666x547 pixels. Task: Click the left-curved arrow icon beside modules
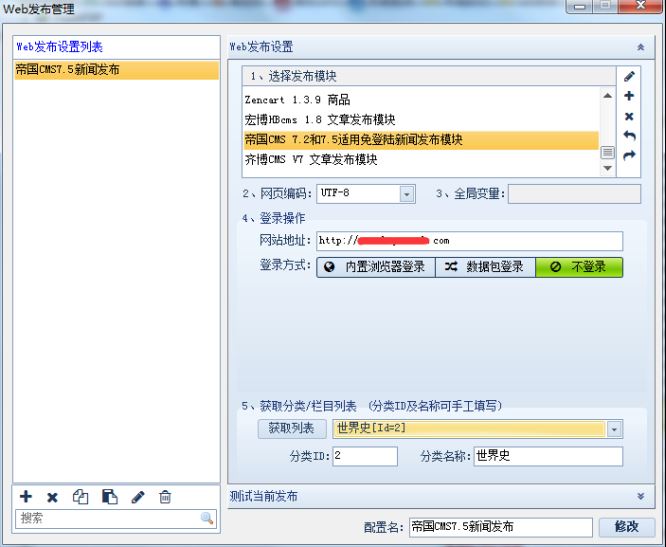629,136
